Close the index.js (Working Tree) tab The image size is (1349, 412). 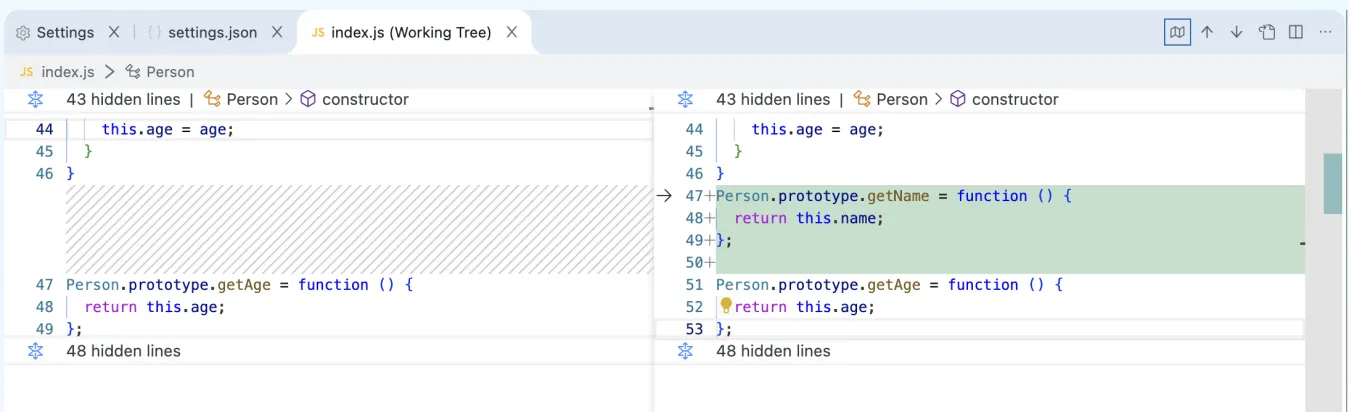click(512, 32)
